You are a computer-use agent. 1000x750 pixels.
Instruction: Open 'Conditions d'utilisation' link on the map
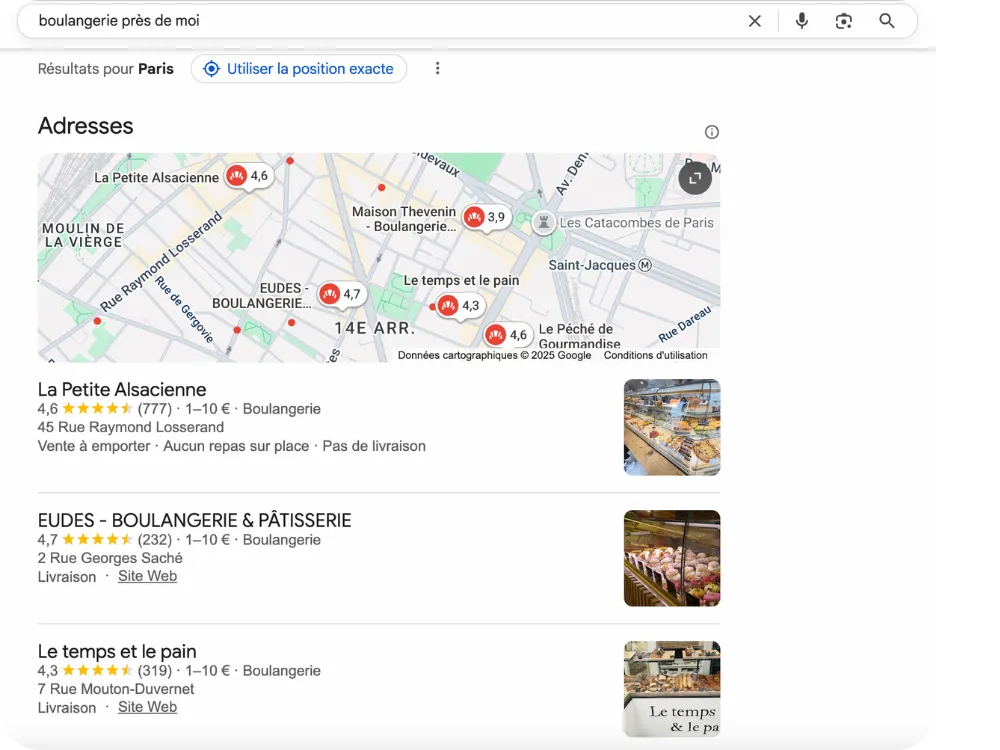click(656, 355)
